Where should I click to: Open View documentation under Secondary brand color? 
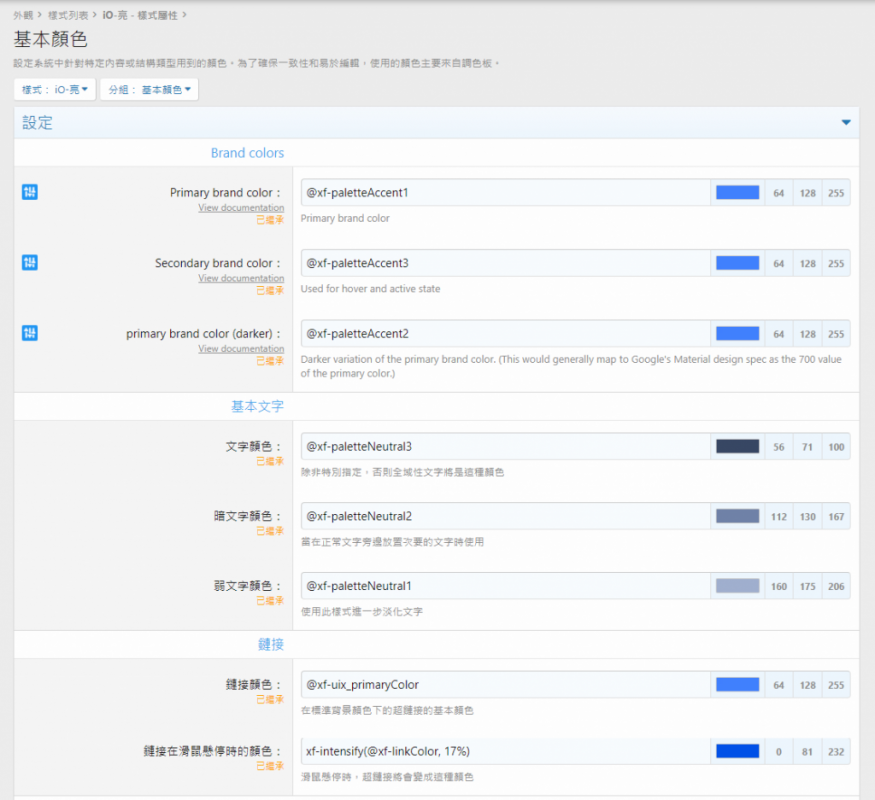click(240, 278)
